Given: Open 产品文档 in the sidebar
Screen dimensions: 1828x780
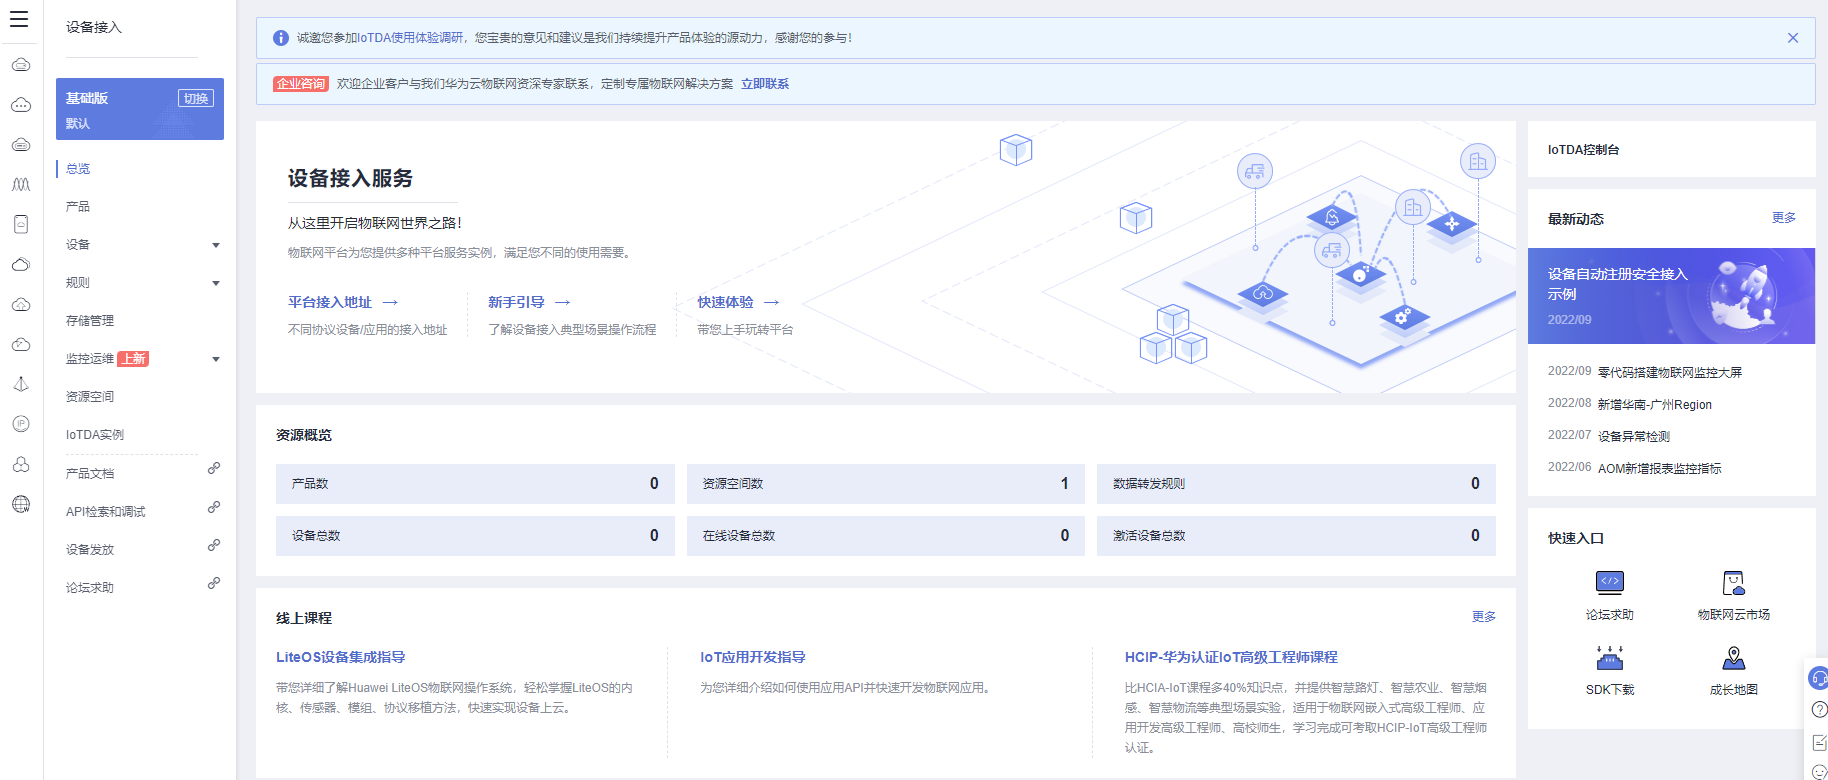Looking at the screenshot, I should point(90,474).
